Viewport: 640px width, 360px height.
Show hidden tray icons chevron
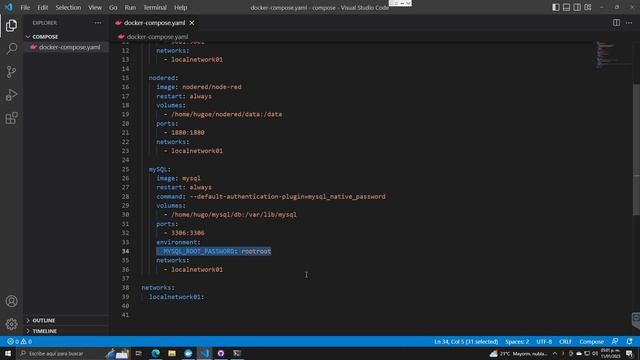[x=555, y=353]
